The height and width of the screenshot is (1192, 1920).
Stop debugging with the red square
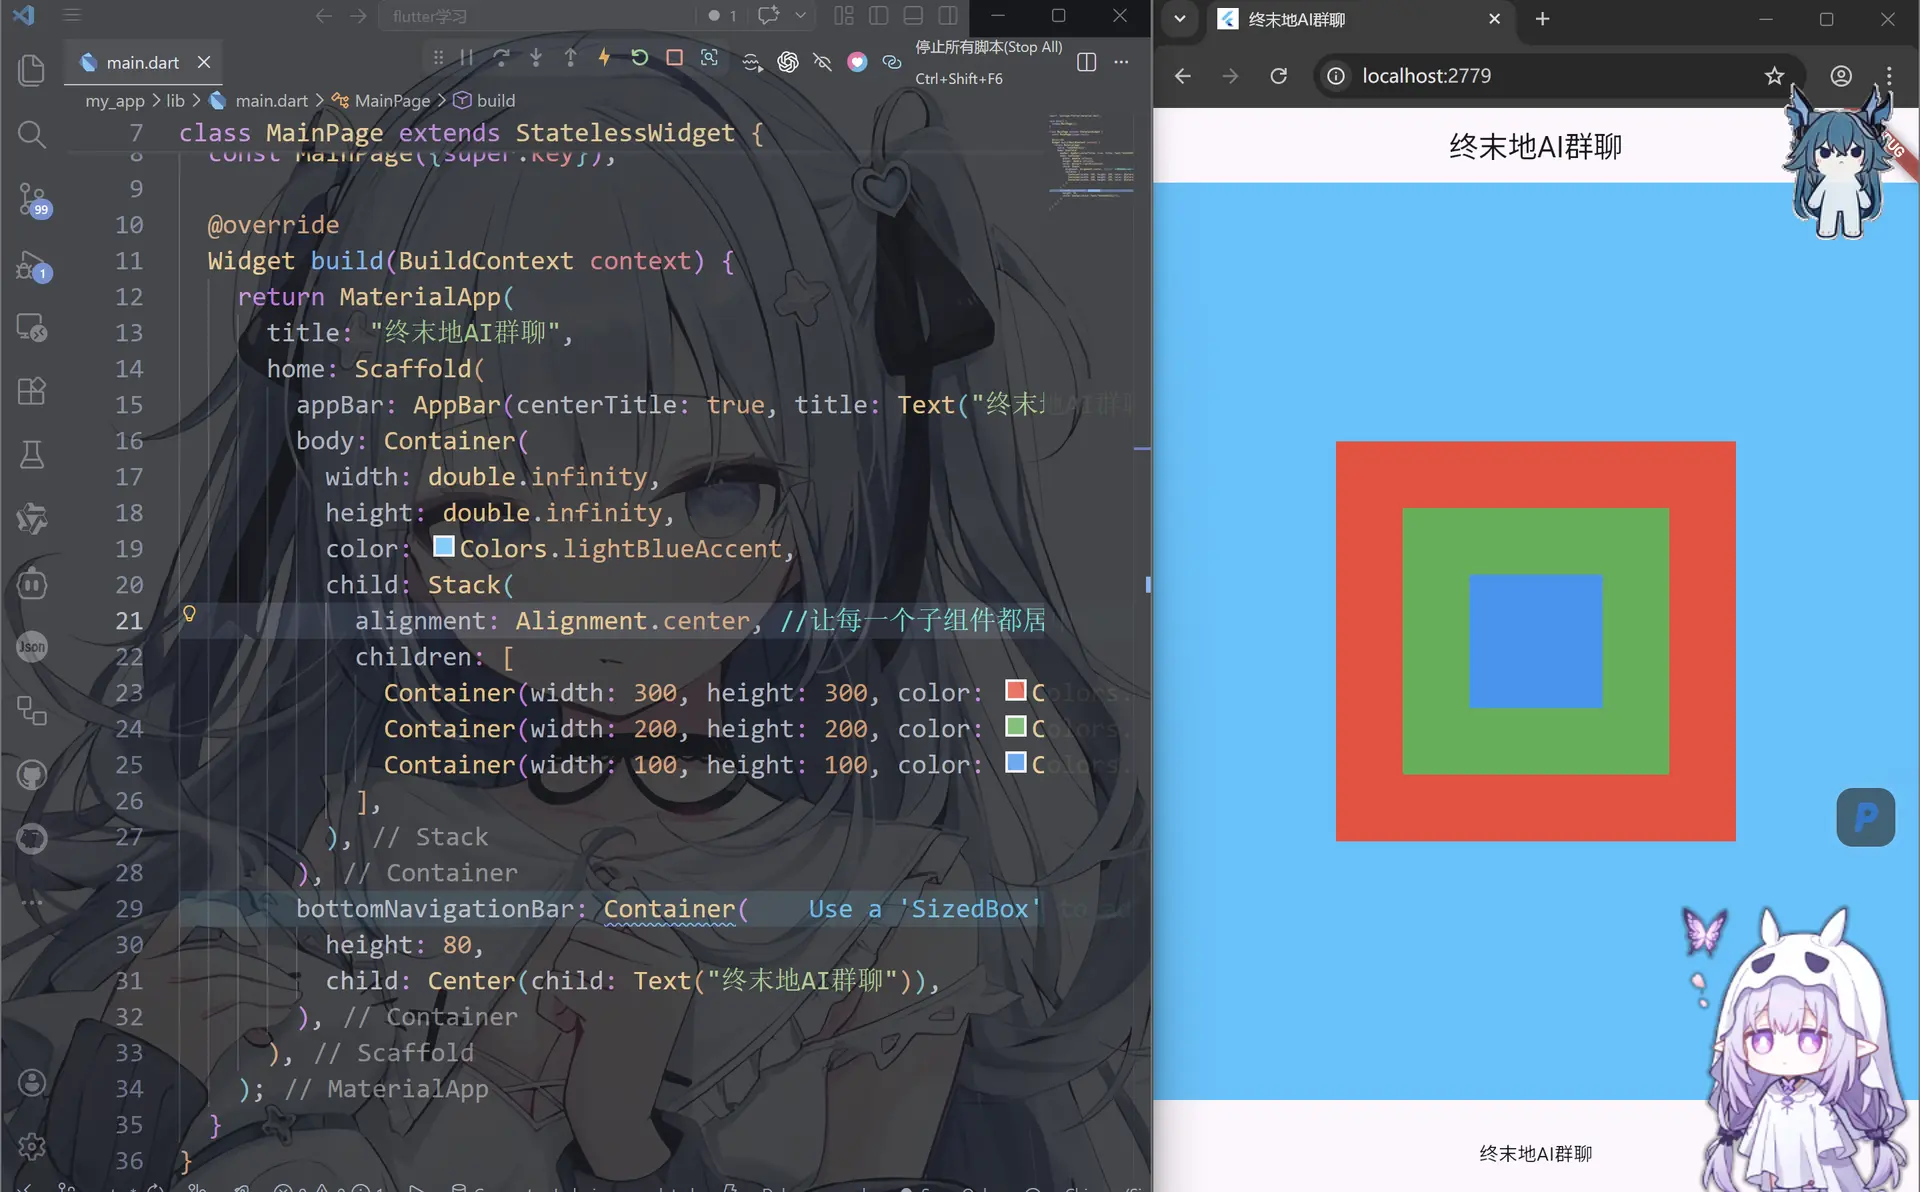point(675,58)
